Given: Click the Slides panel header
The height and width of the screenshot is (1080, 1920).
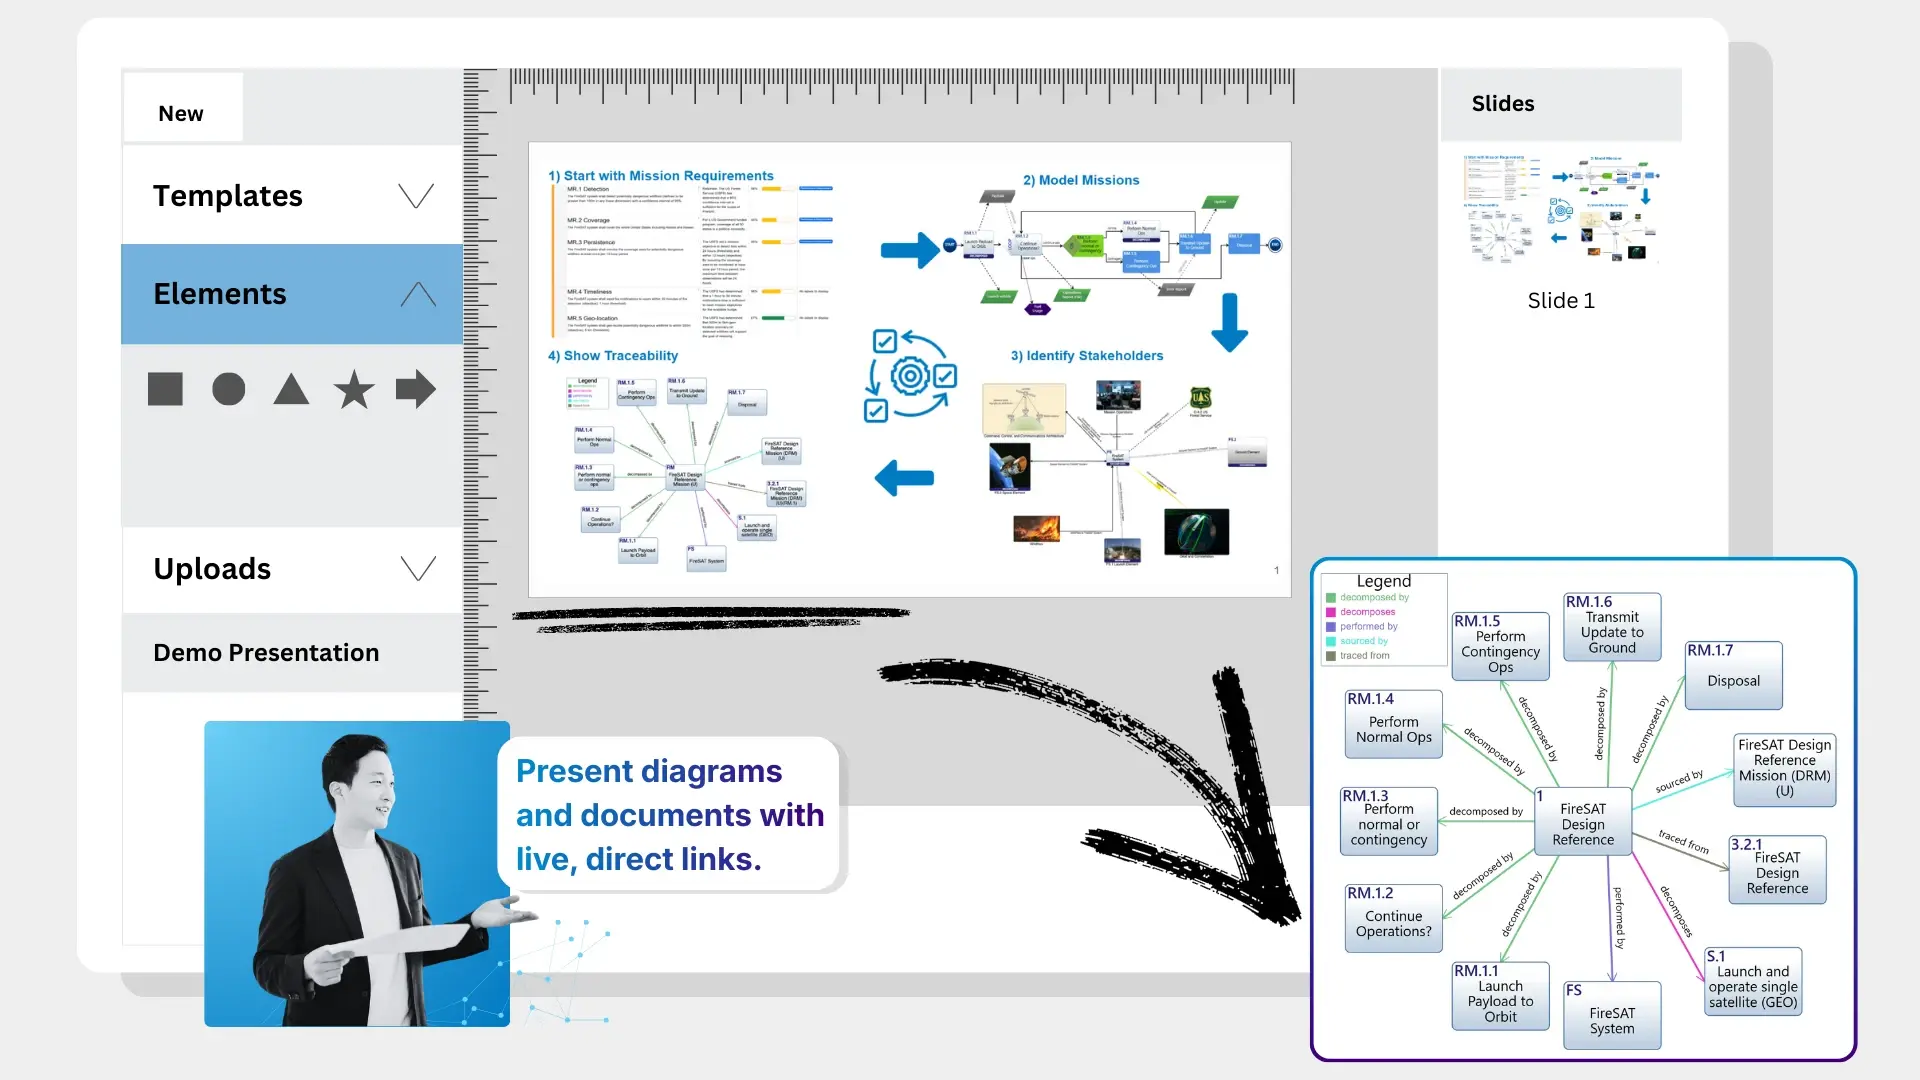Looking at the screenshot, I should tap(1561, 104).
